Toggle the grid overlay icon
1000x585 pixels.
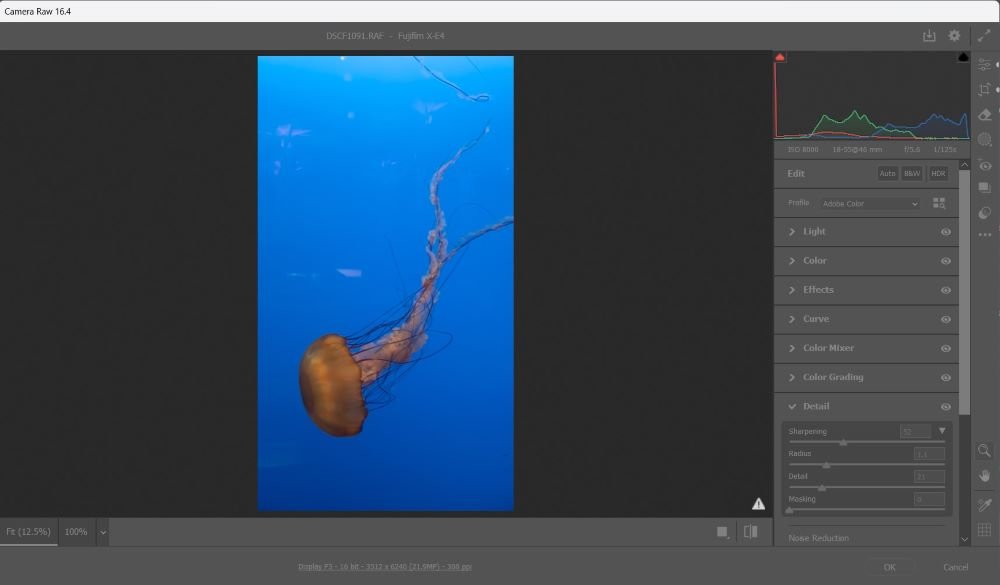pos(985,530)
